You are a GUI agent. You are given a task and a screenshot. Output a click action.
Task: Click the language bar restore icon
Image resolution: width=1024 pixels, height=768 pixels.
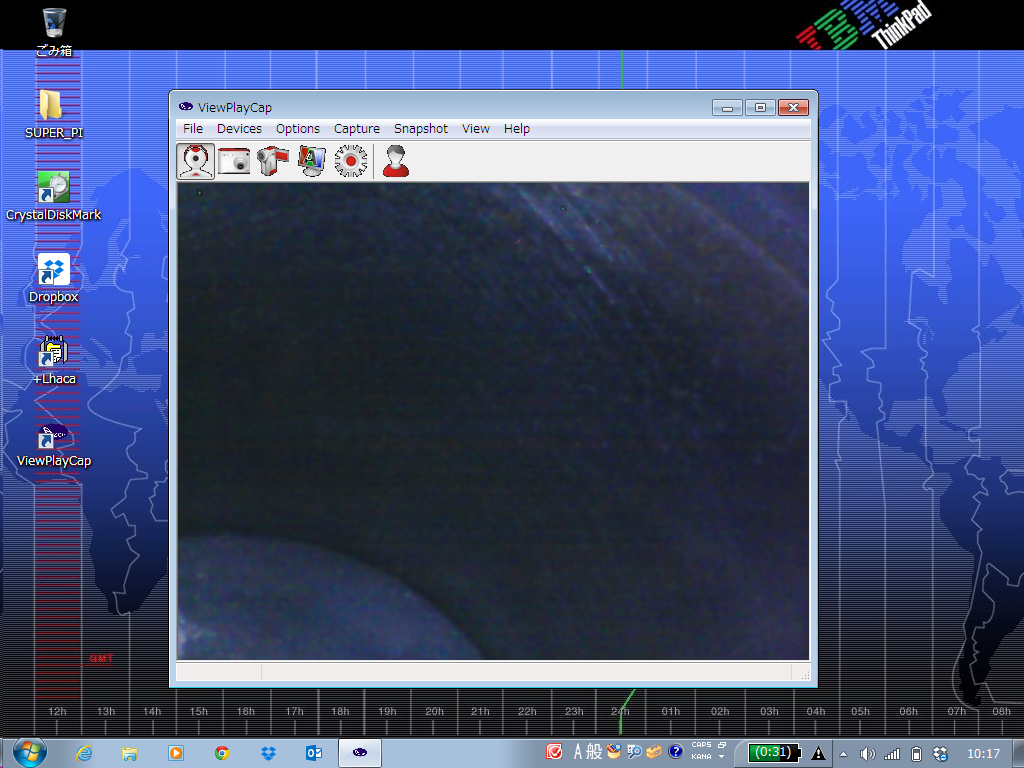(x=722, y=744)
